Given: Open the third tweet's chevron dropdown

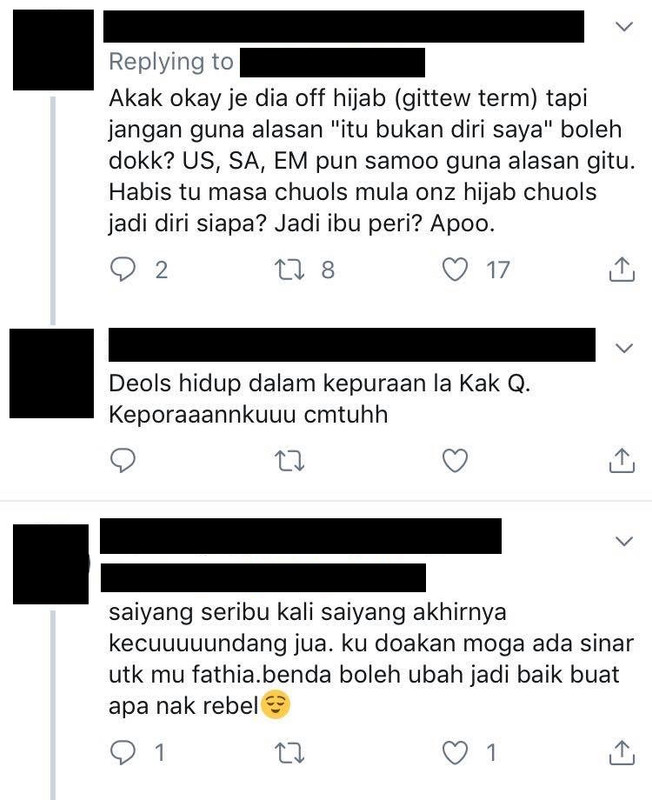Looking at the screenshot, I should point(624,541).
